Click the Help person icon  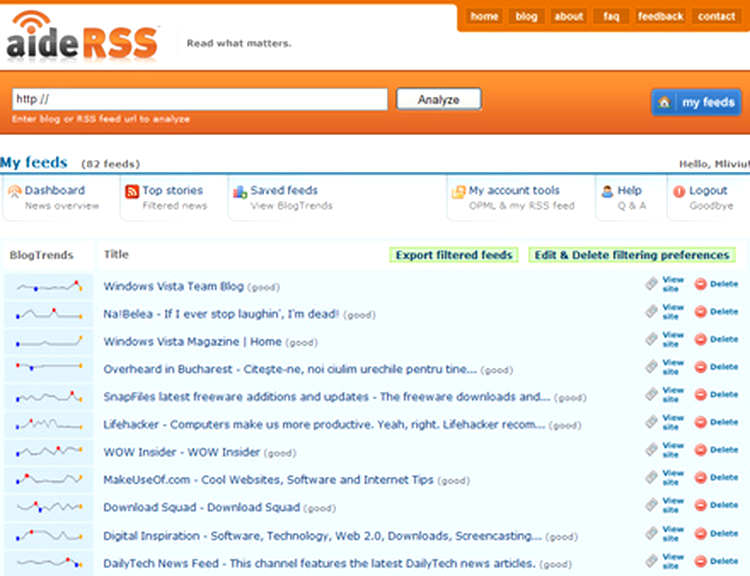[607, 191]
